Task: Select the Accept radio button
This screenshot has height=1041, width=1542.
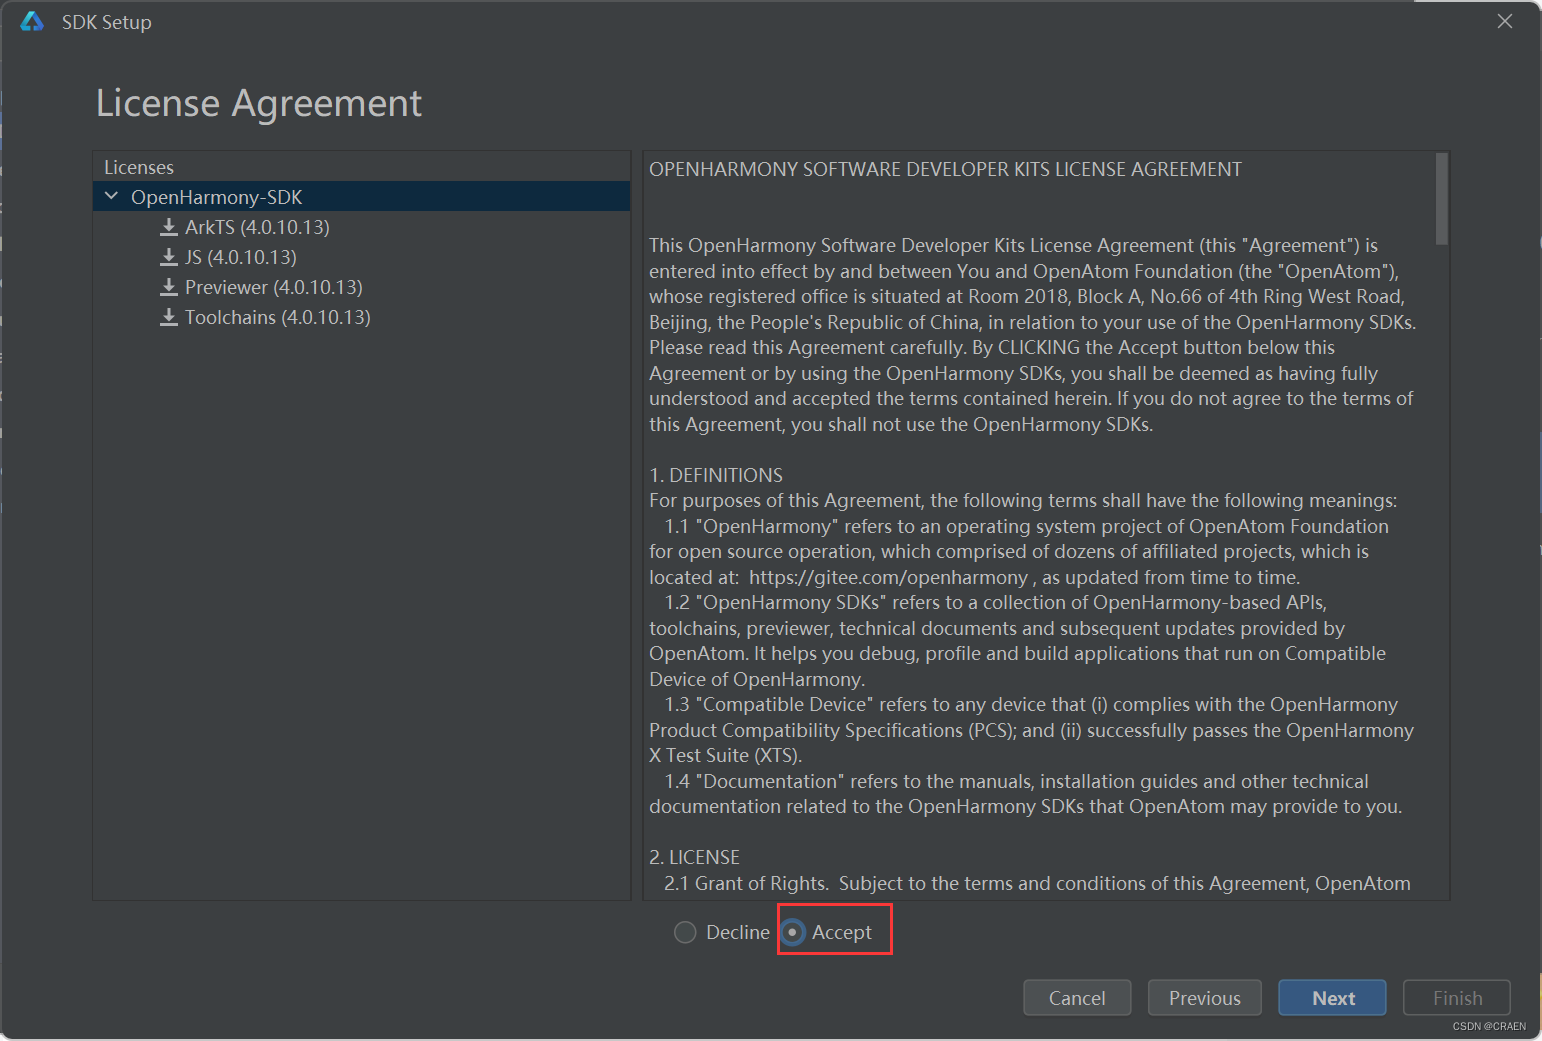Action: tap(792, 932)
